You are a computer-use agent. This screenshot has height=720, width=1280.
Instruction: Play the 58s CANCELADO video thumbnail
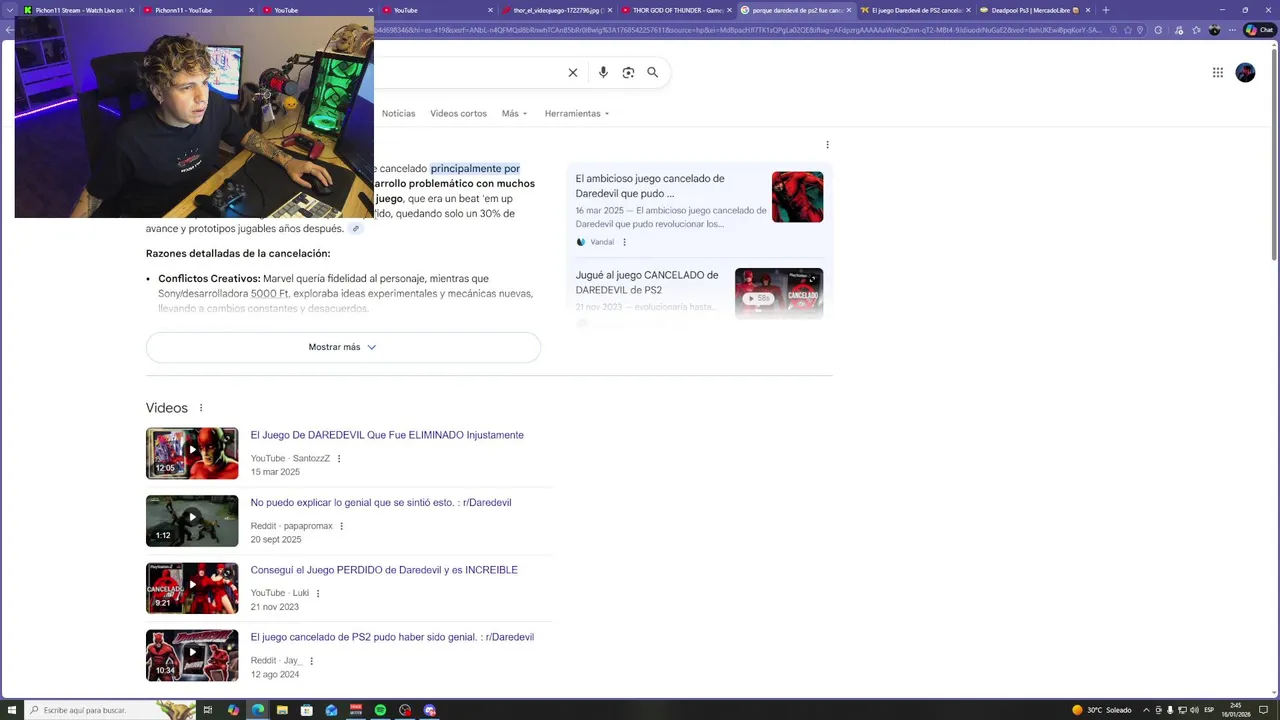click(x=779, y=293)
